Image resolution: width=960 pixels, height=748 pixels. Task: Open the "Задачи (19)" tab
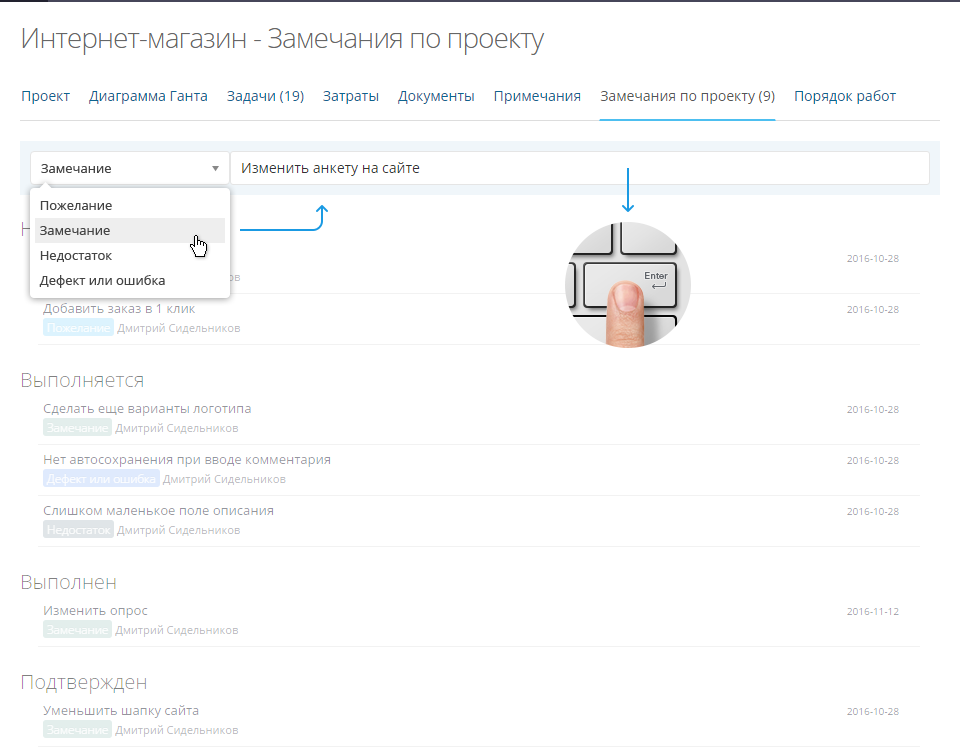(x=265, y=96)
